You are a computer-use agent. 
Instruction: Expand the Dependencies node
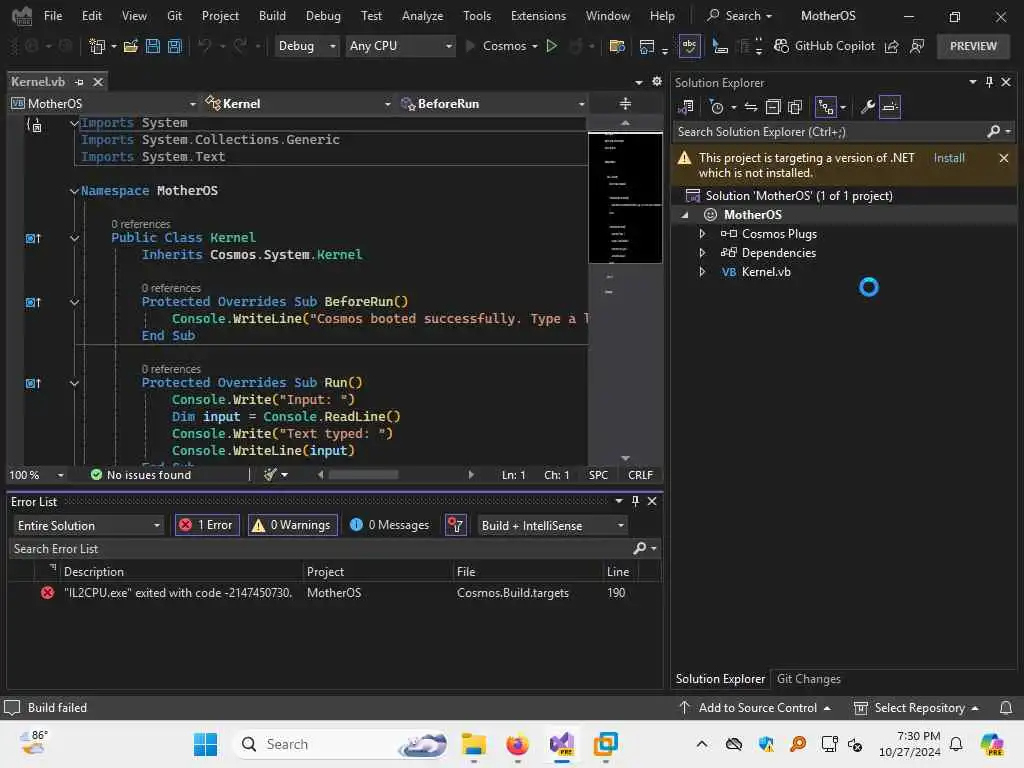click(x=702, y=253)
